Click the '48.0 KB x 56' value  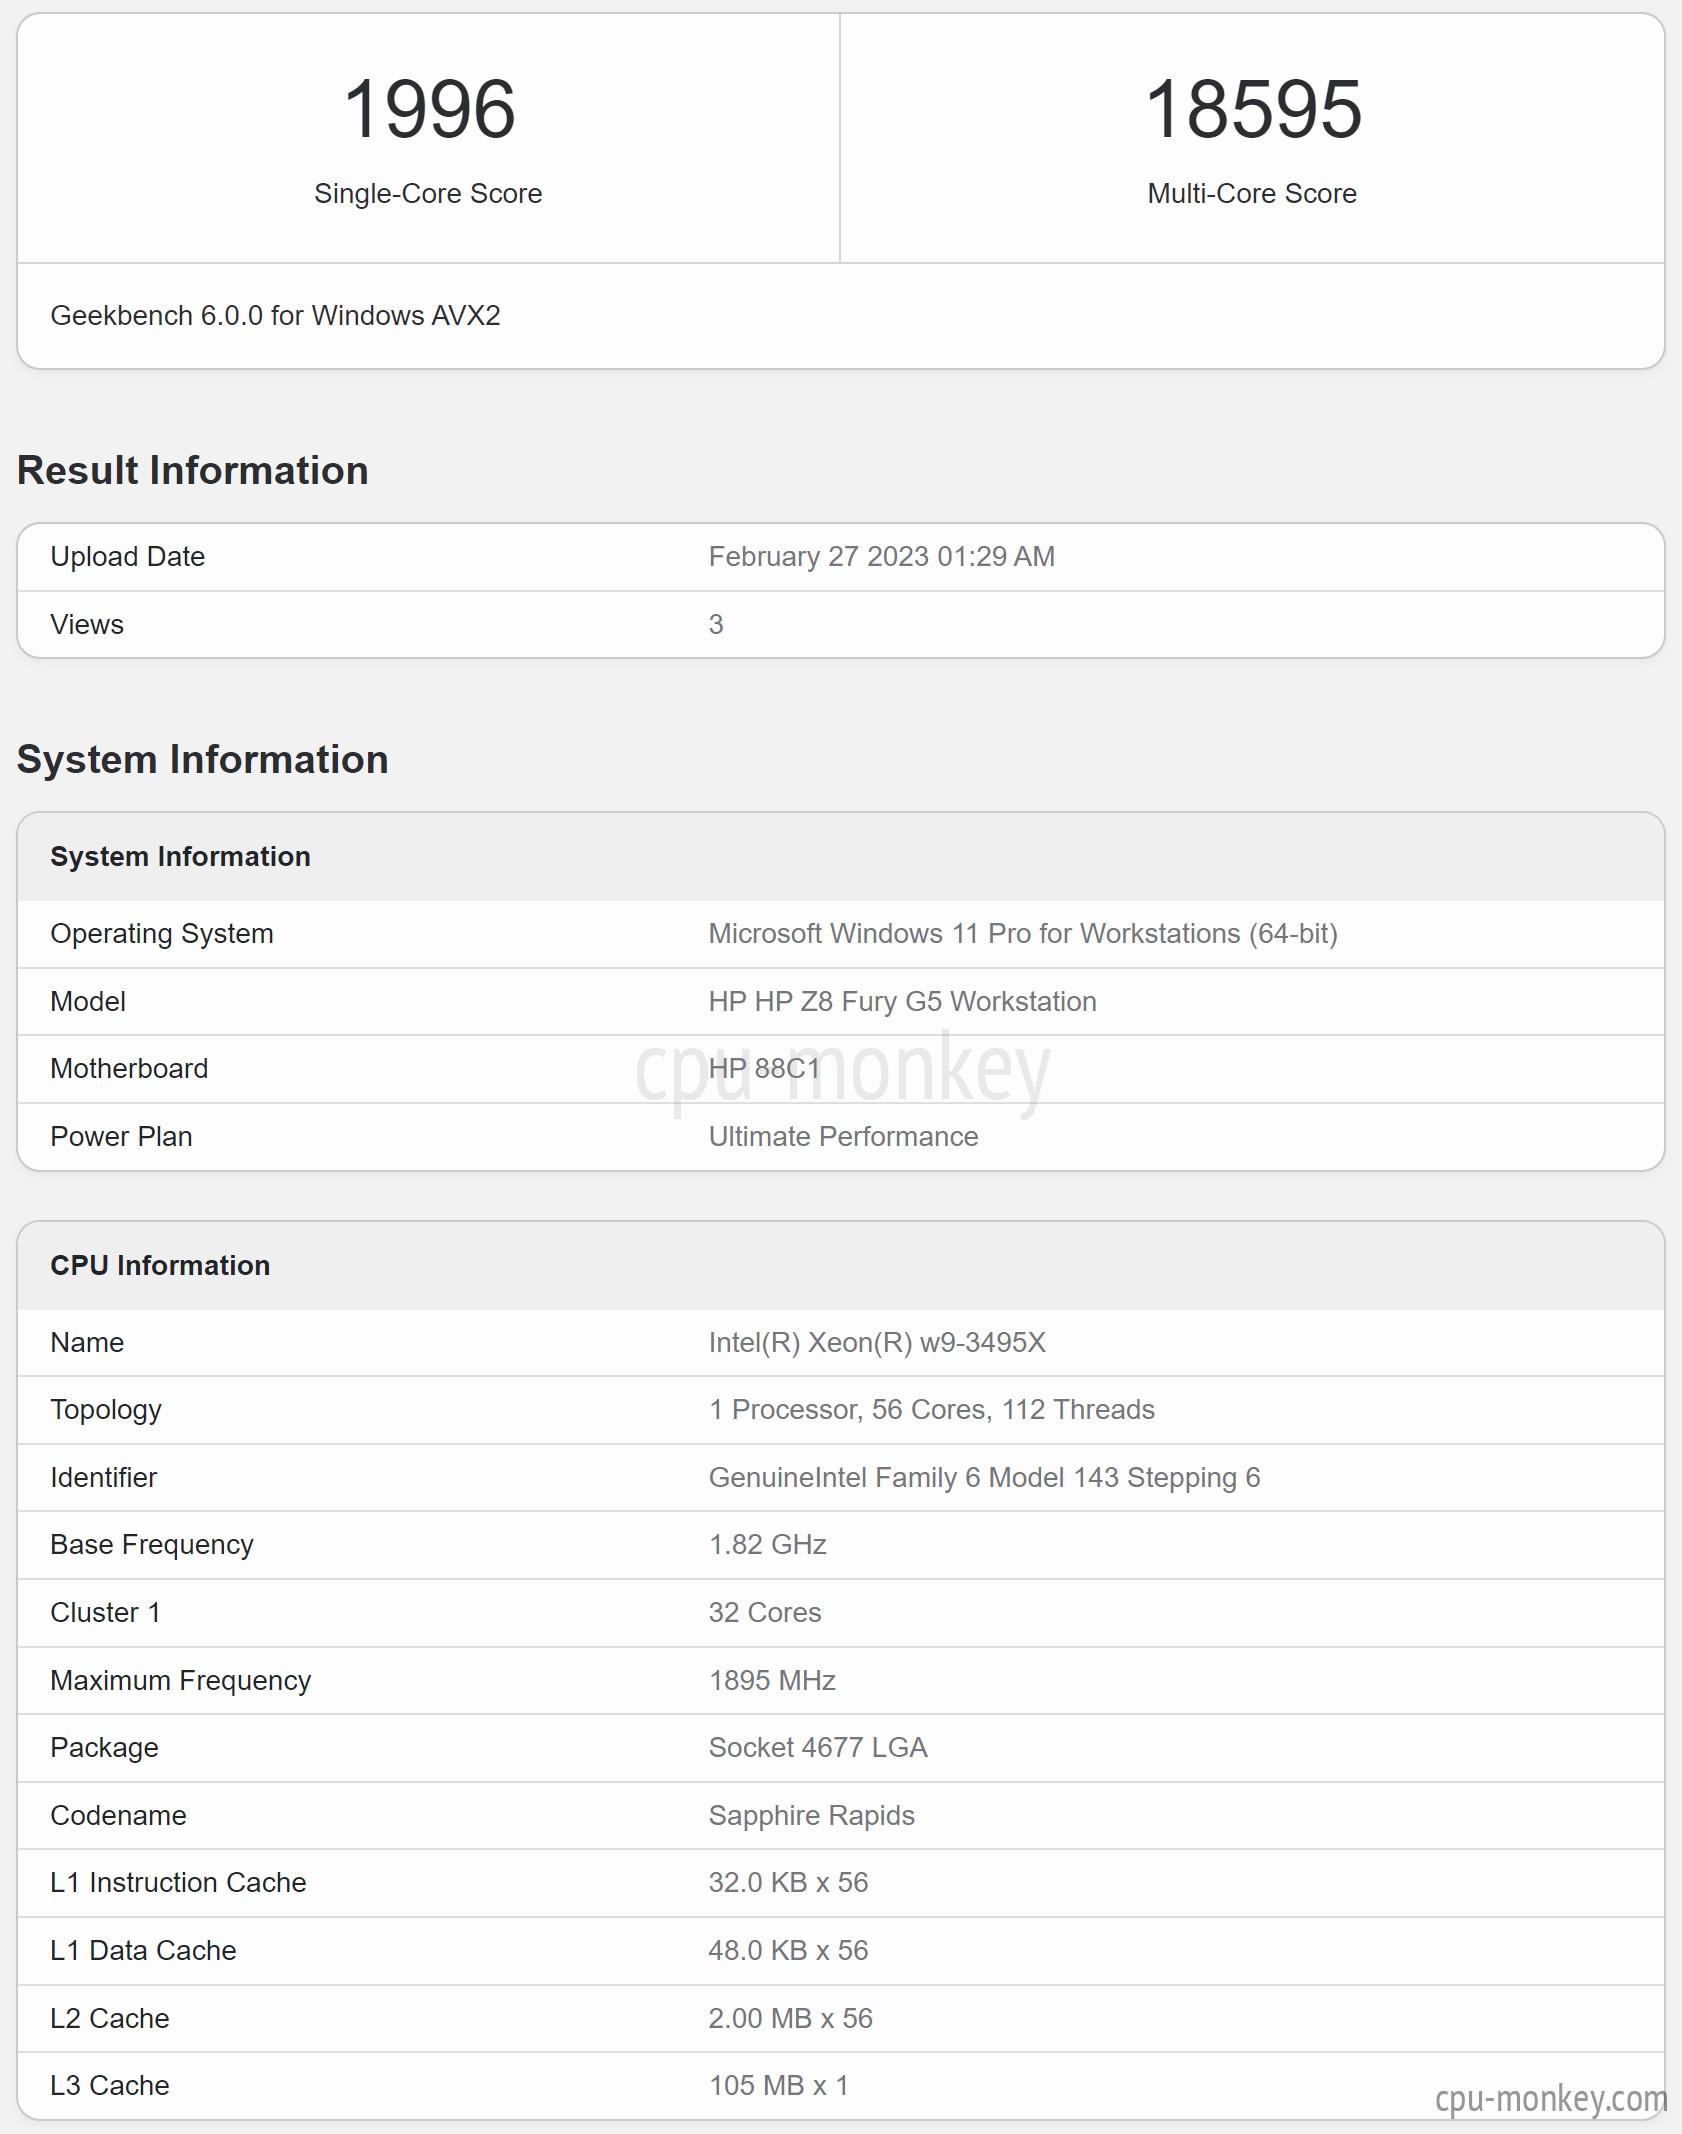[789, 1950]
